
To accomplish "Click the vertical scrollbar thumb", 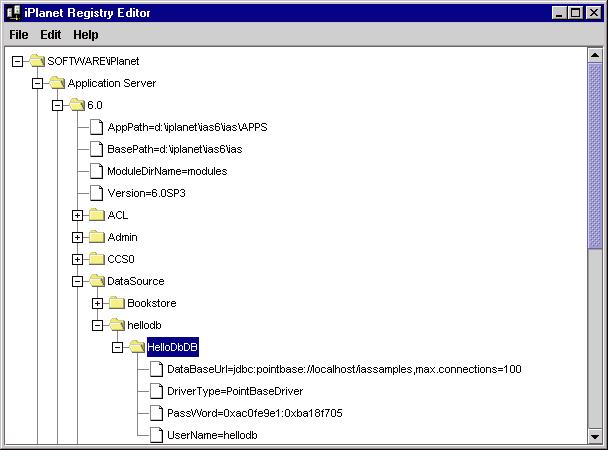I will [594, 156].
